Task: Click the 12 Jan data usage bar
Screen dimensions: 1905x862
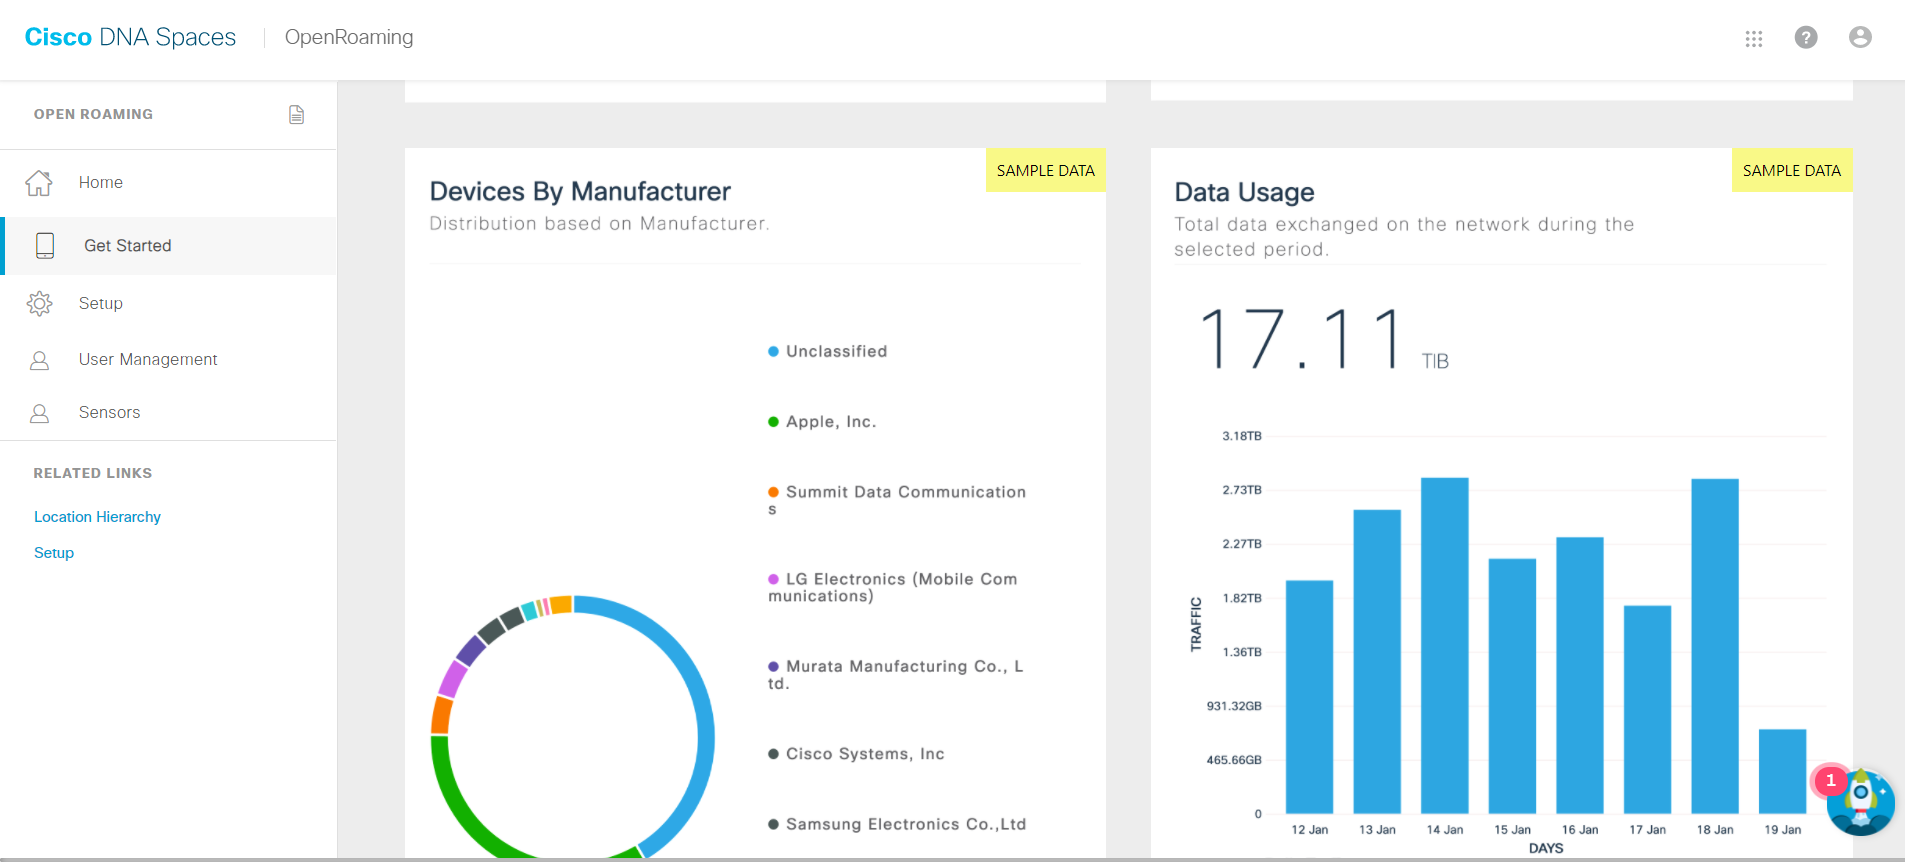Action: 1309,696
